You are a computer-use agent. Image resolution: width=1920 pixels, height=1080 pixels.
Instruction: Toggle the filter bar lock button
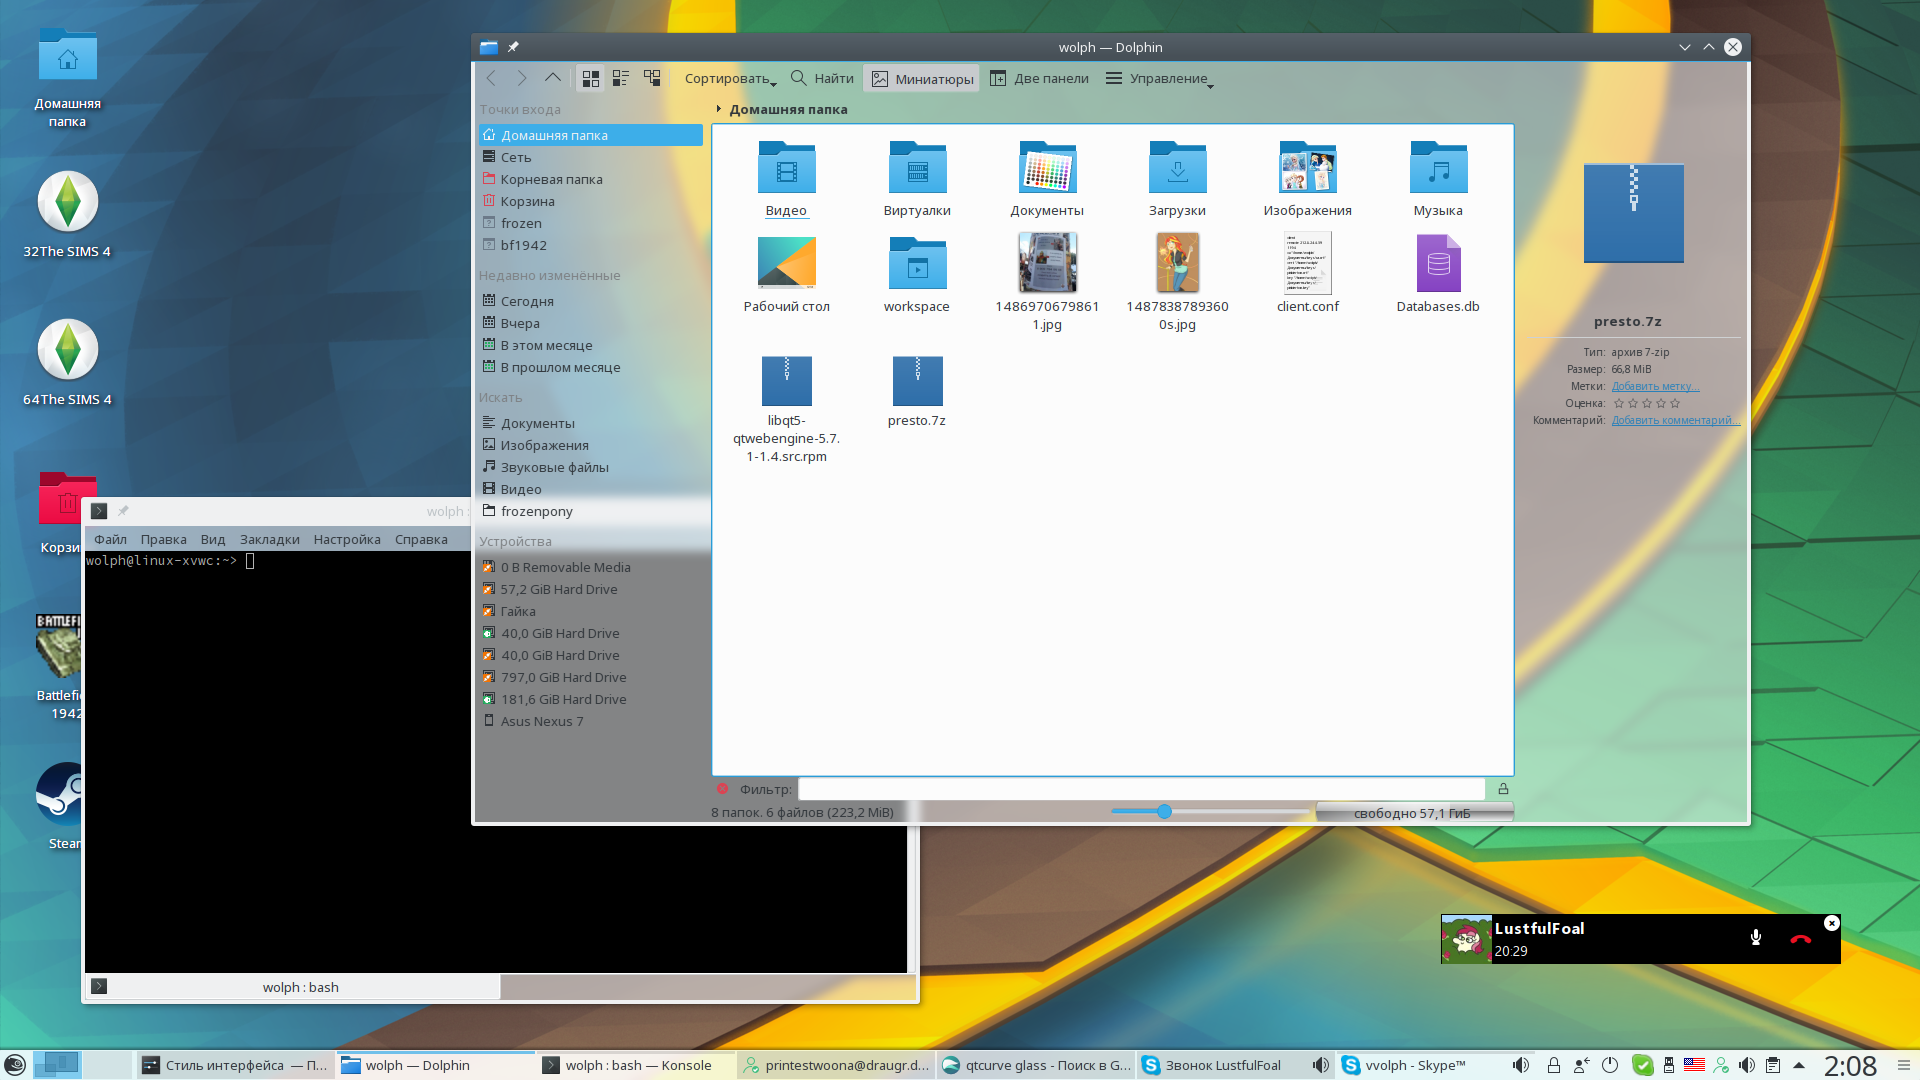point(1502,789)
